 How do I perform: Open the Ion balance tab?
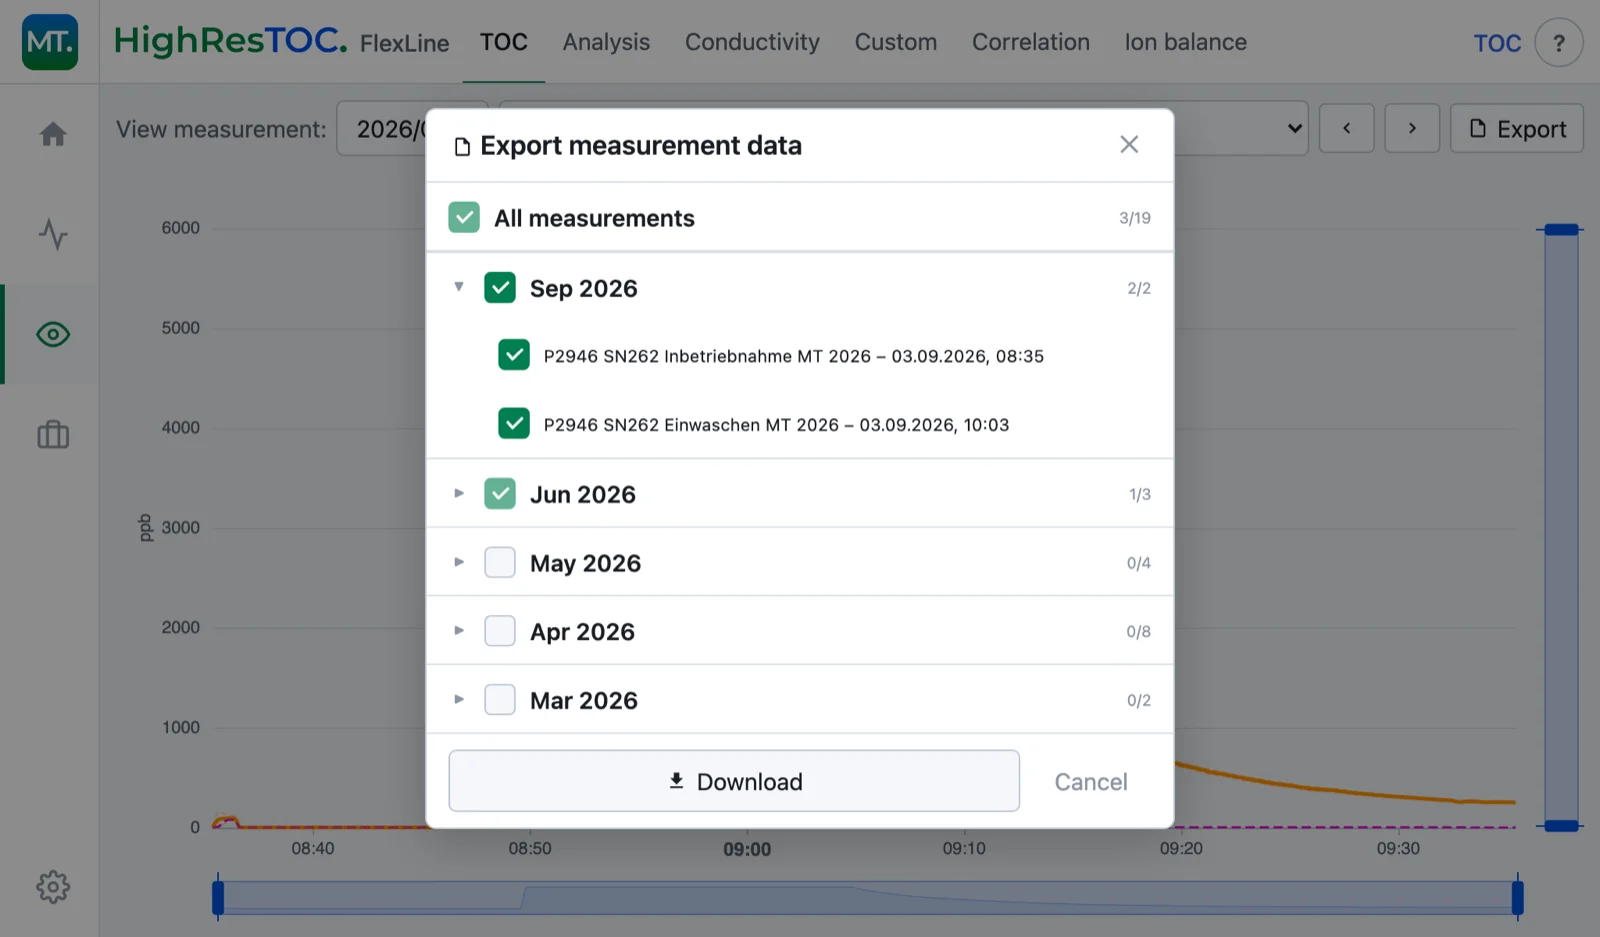1185,42
